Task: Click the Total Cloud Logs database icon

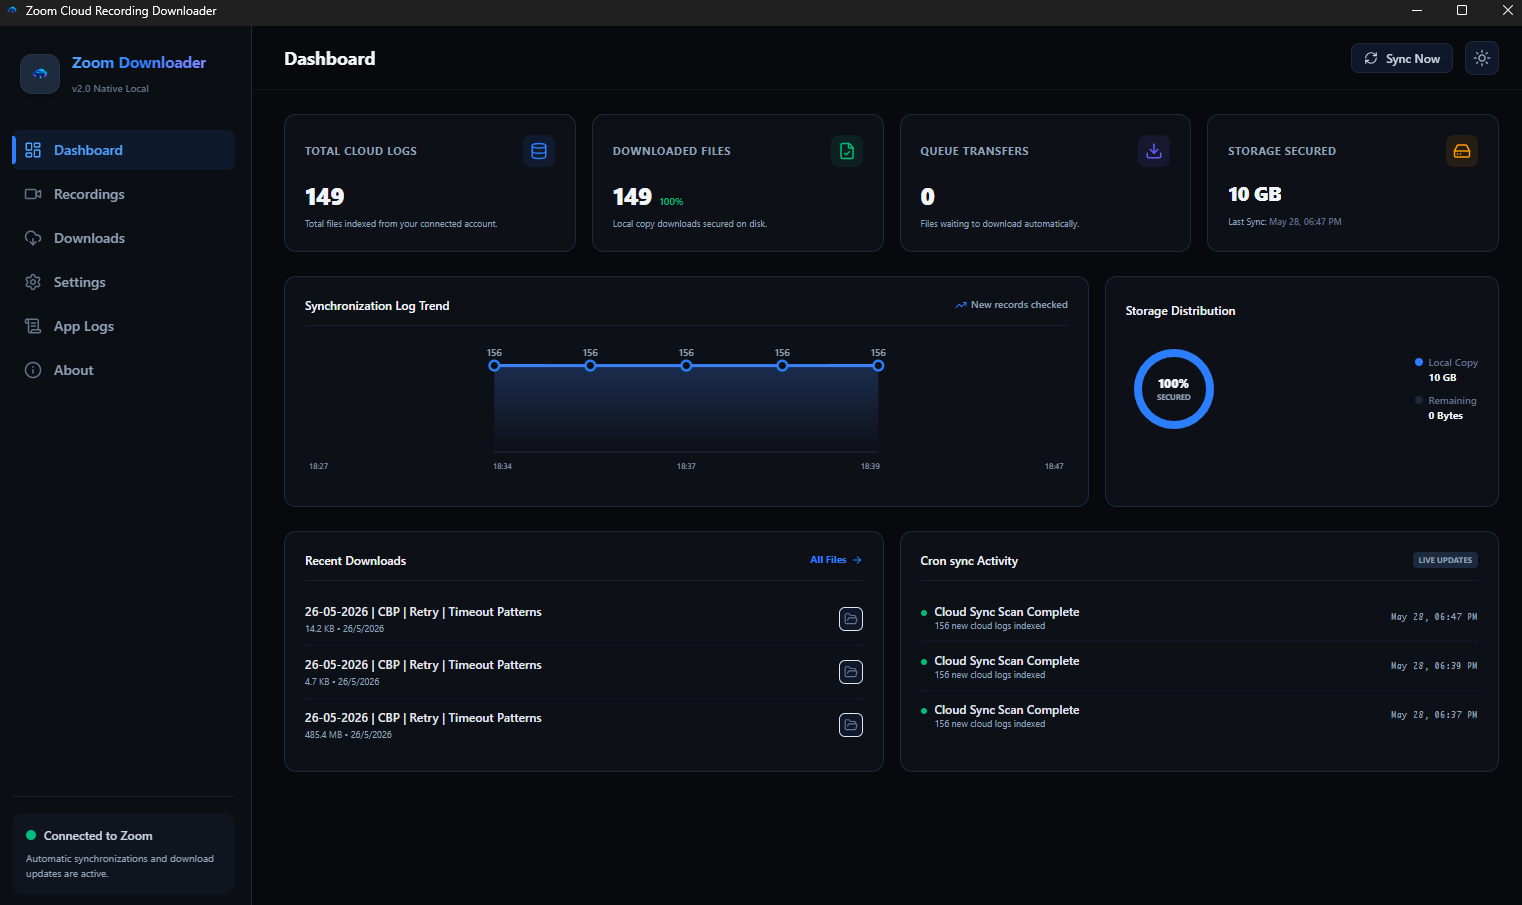Action: [x=539, y=151]
